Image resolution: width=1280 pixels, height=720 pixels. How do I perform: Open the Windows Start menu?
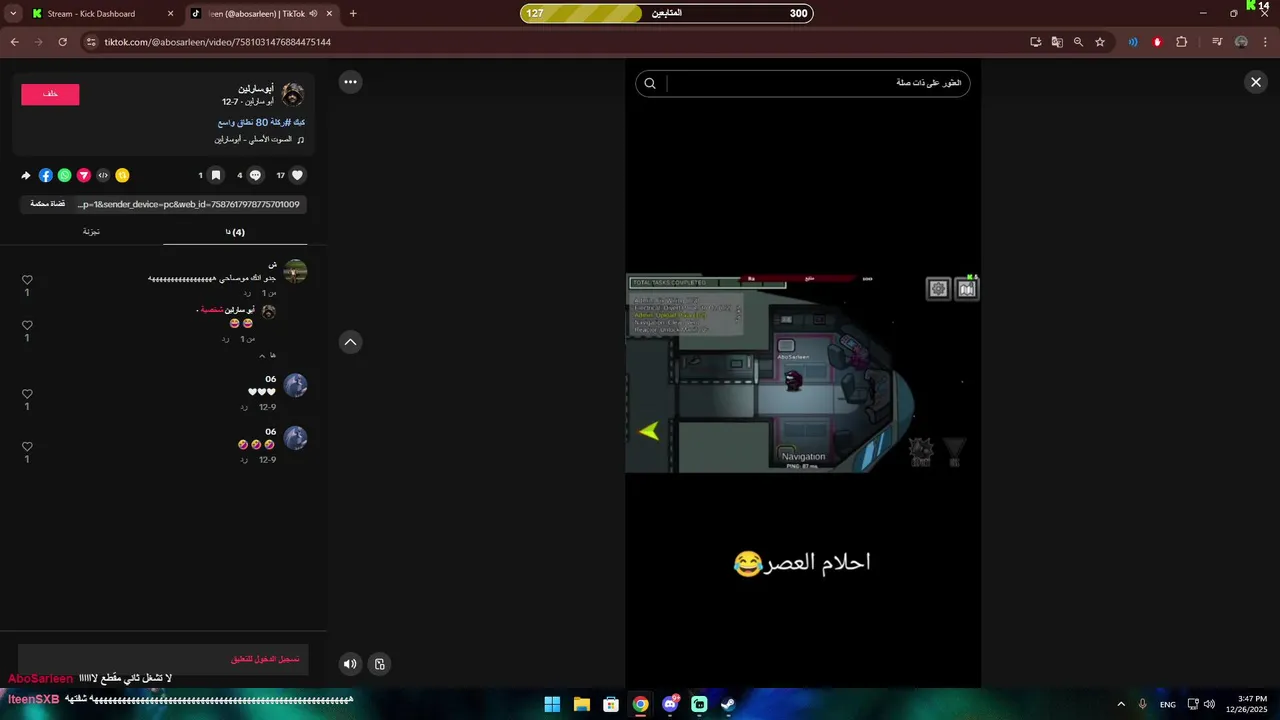click(x=552, y=704)
